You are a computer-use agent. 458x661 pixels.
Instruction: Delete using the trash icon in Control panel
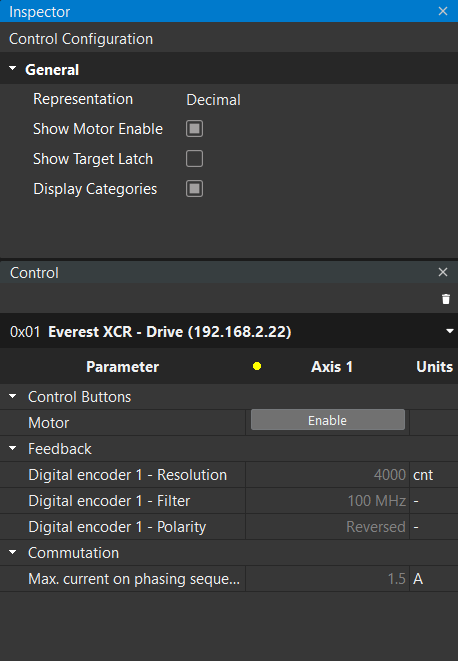(446, 299)
